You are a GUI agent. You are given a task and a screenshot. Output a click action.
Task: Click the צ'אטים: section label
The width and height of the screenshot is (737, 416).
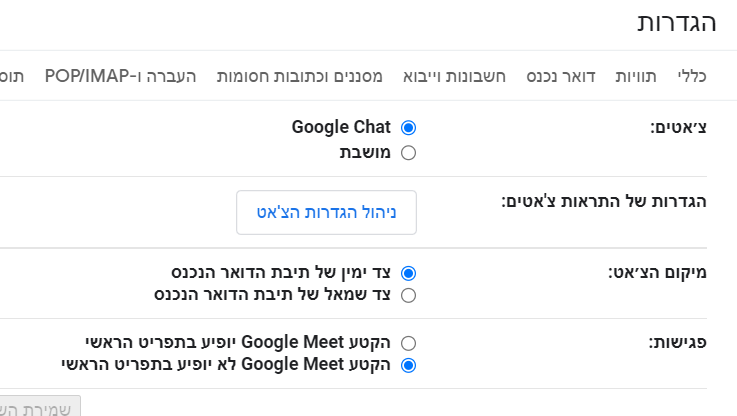pos(679,129)
